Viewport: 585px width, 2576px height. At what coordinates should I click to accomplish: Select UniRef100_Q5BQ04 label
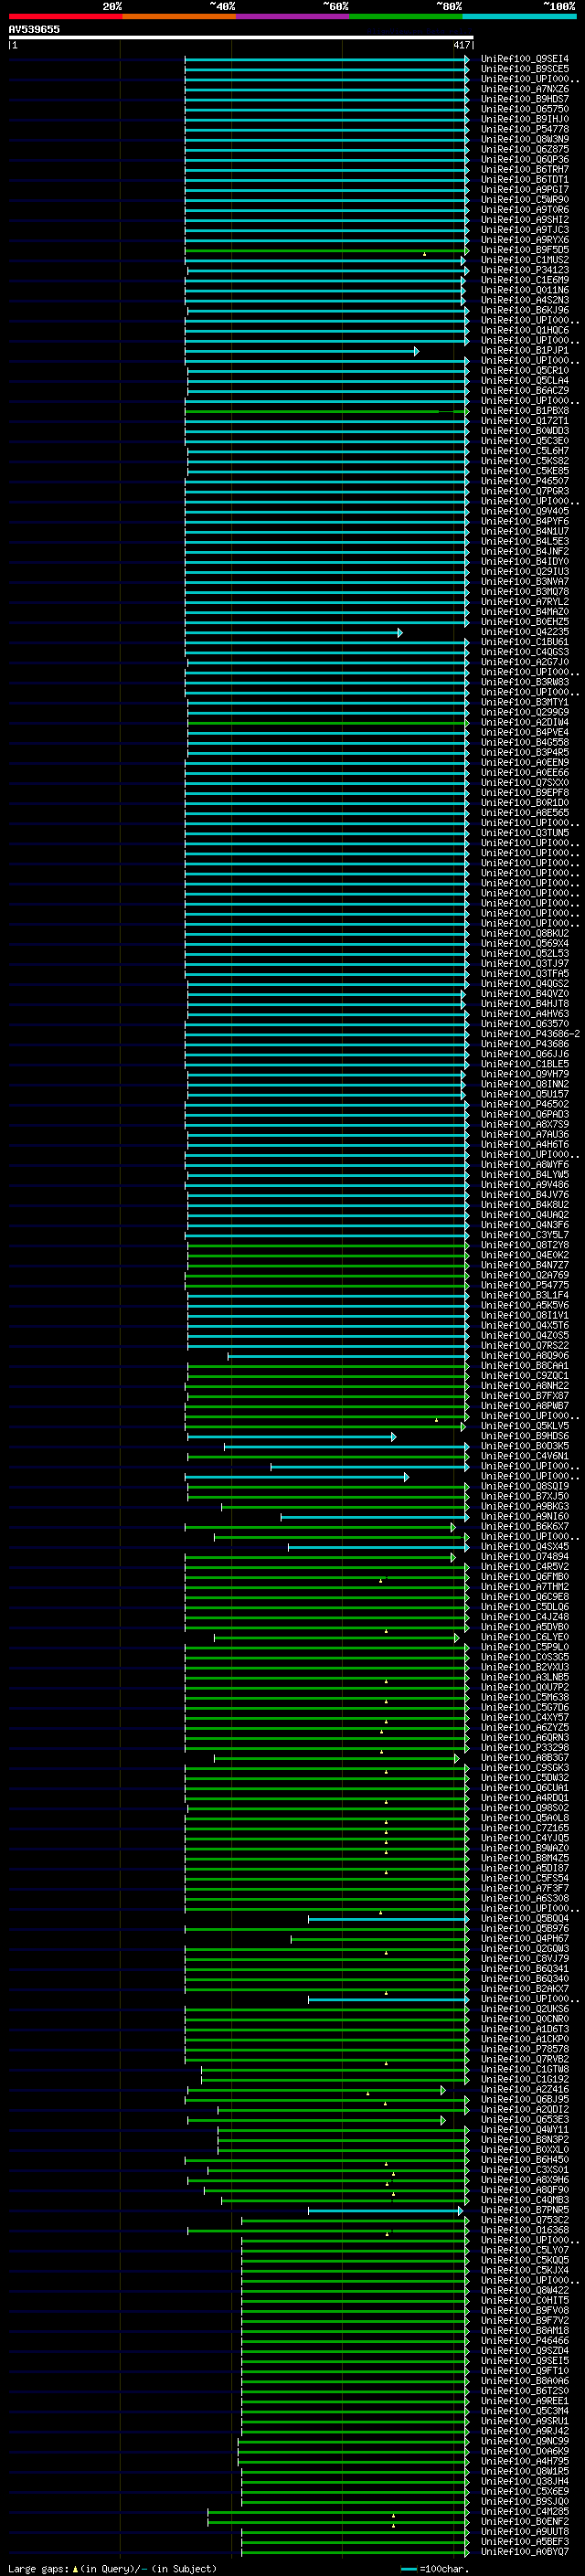[x=524, y=1918]
